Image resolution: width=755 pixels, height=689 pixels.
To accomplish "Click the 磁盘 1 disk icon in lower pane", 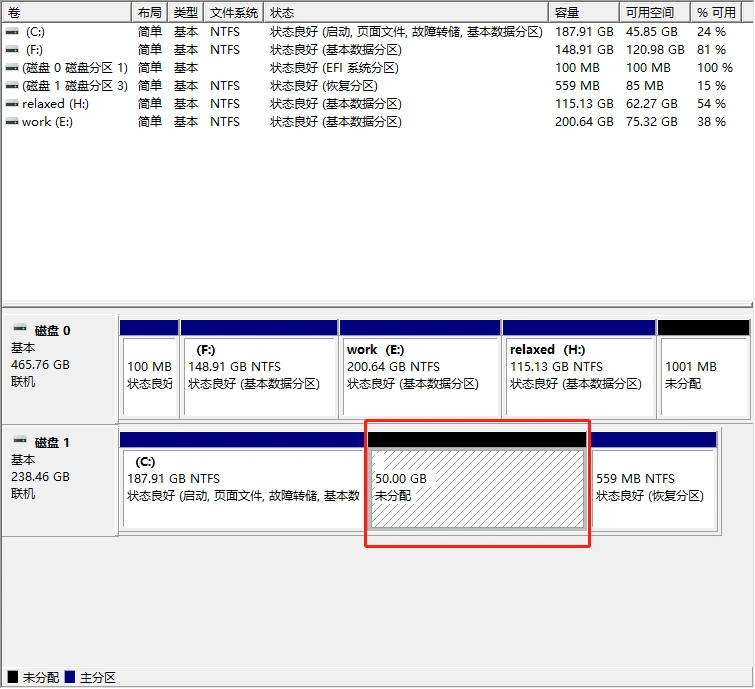I will pyautogui.click(x=19, y=441).
